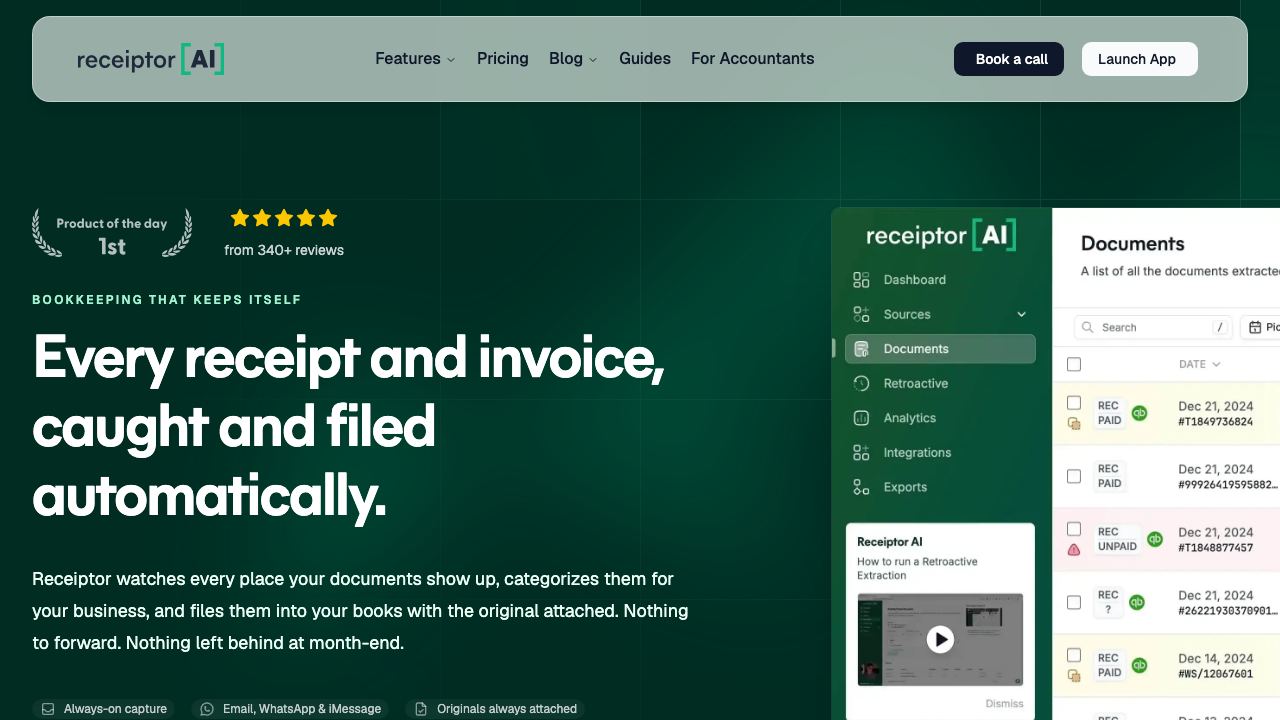
Task: Check the box for unpaid document #T1848877457
Action: coord(1074,529)
